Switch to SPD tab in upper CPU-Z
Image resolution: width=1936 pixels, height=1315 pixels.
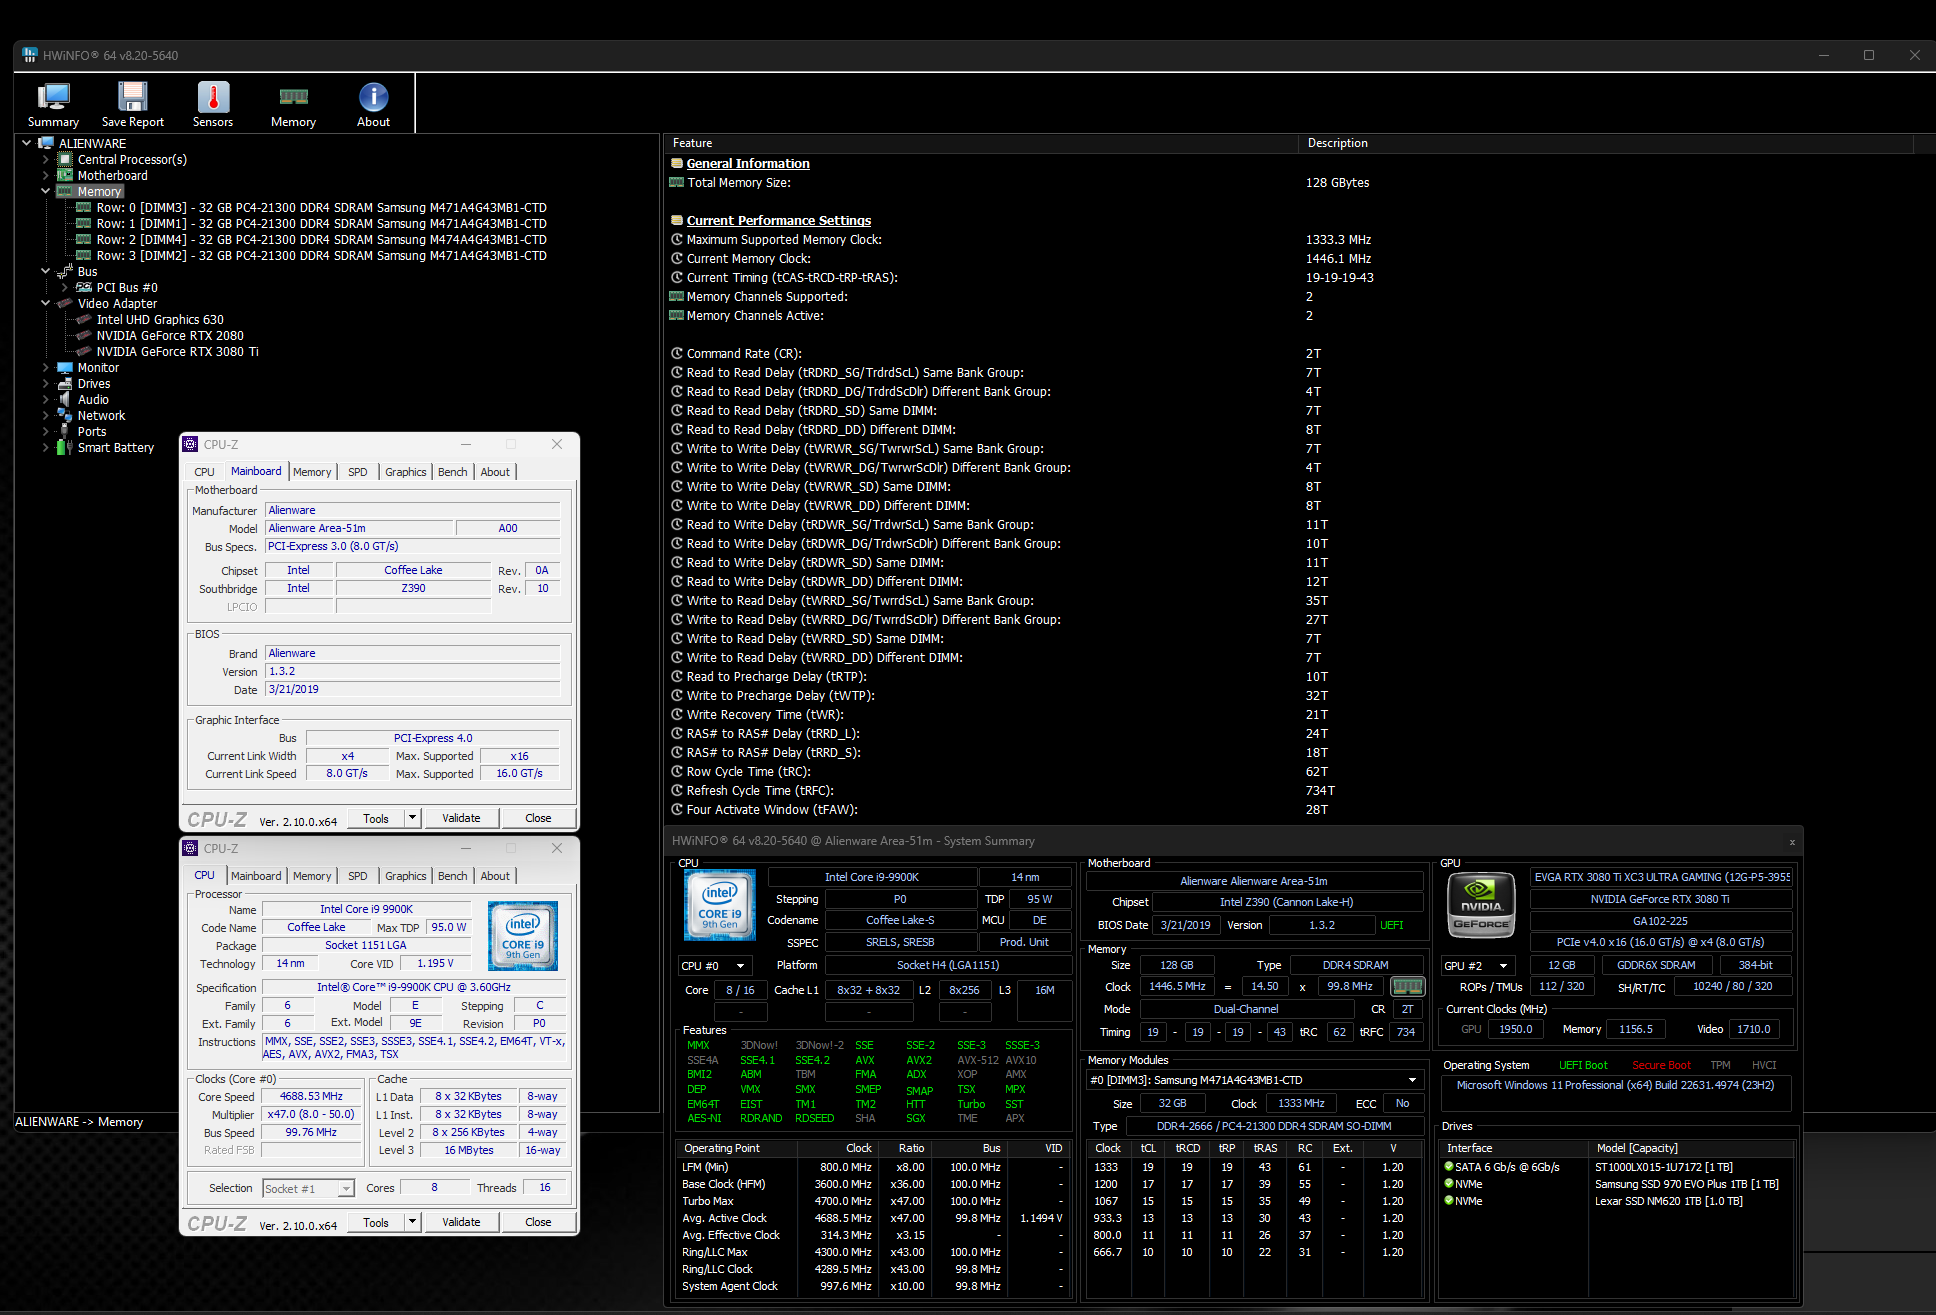coord(357,472)
